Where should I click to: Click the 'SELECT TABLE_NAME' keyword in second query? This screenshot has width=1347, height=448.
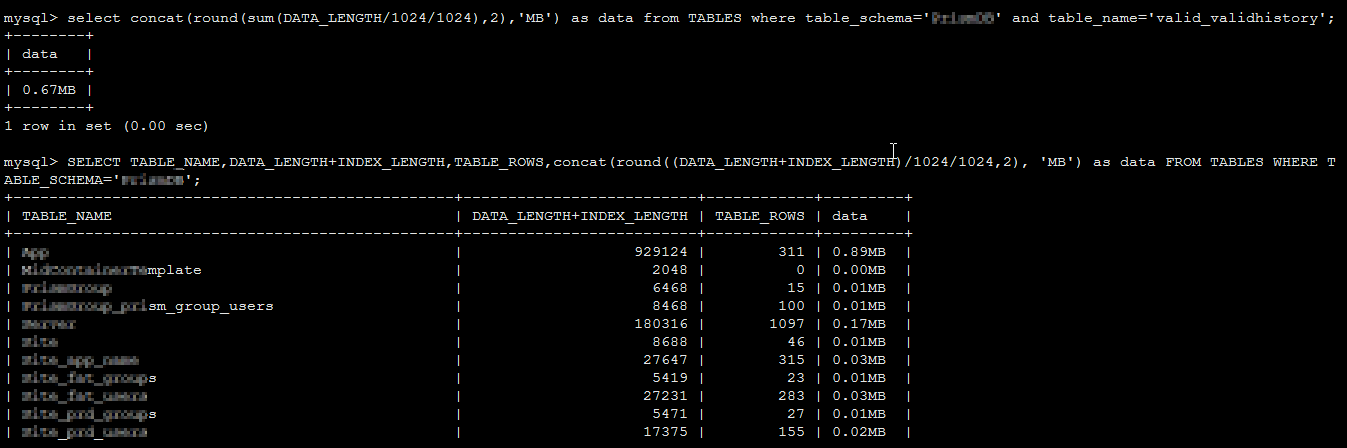pos(144,162)
